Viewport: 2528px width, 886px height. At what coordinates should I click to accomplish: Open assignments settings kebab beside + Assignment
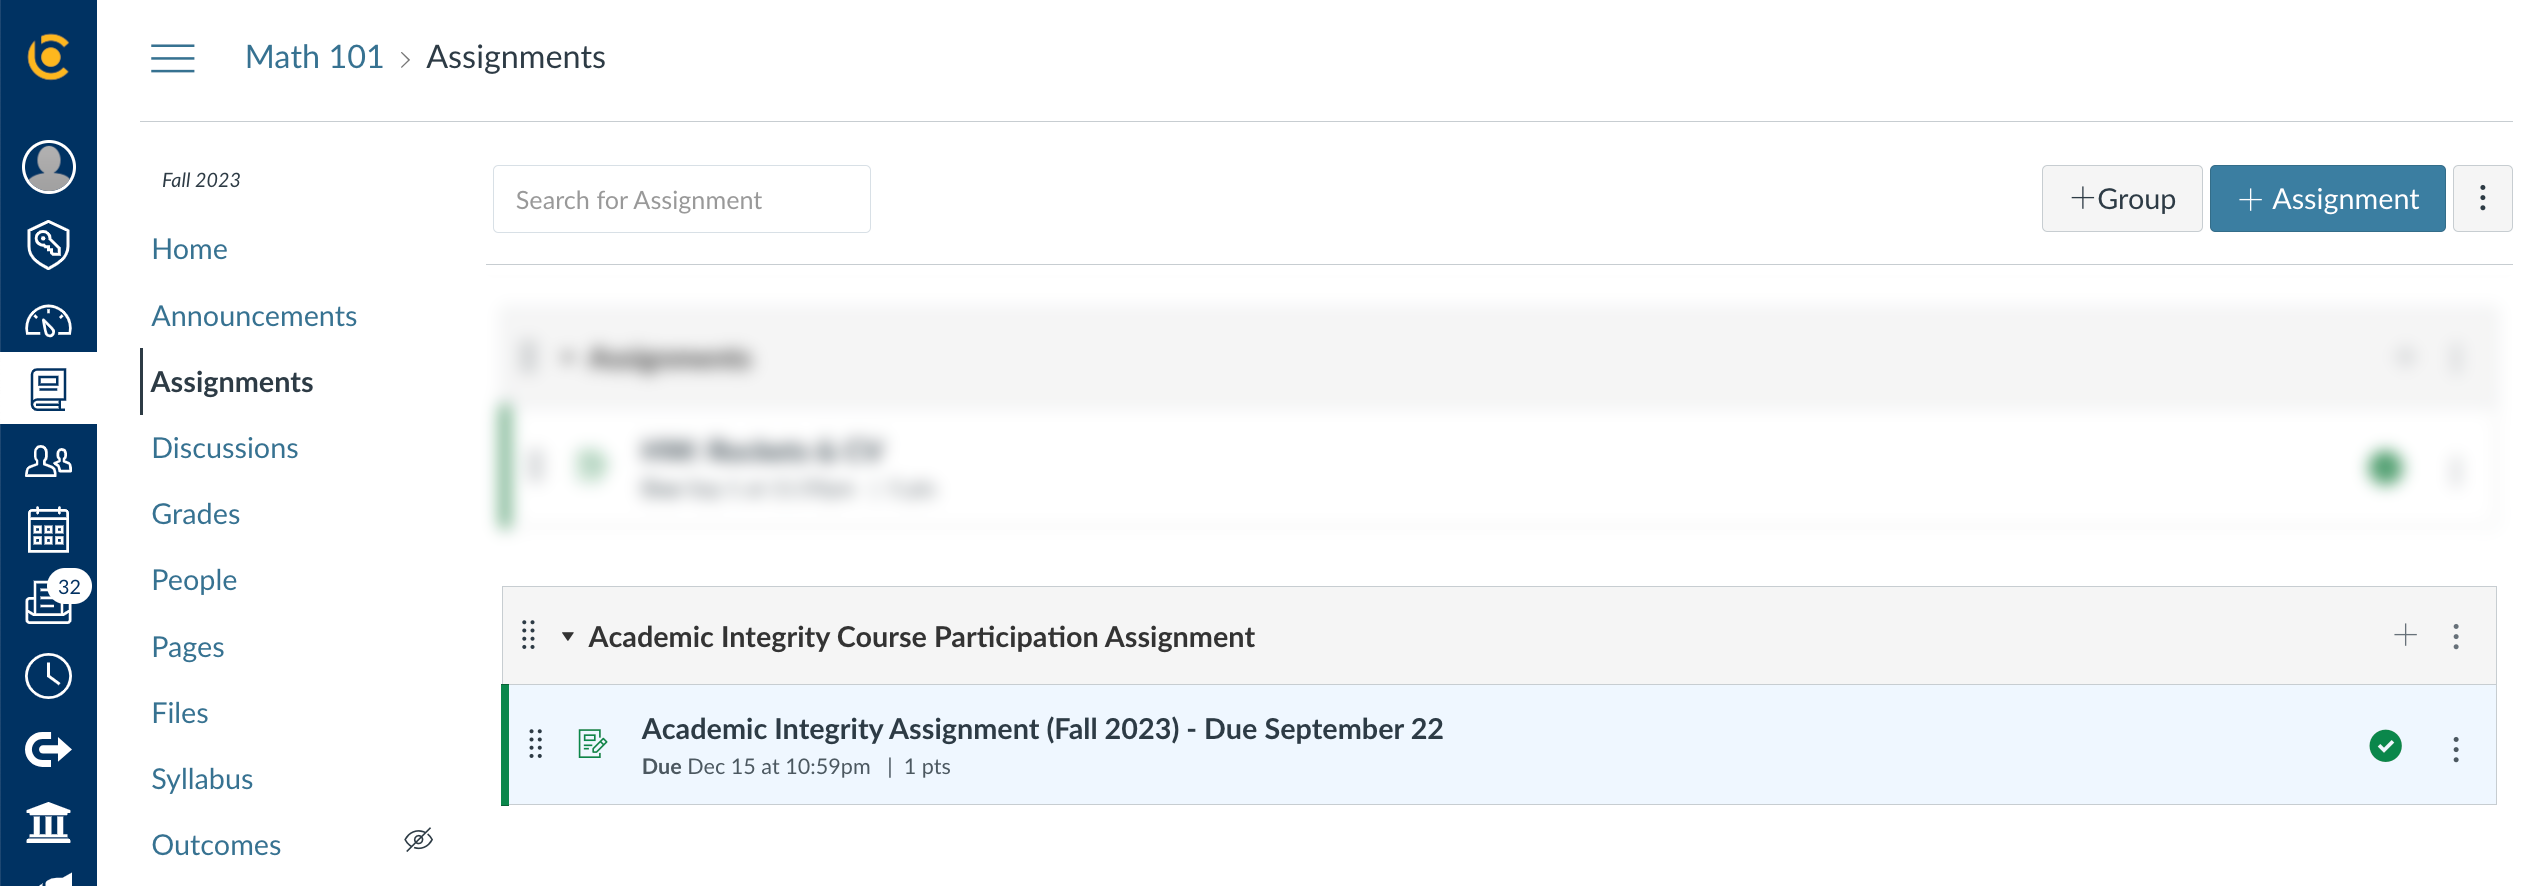(2482, 198)
